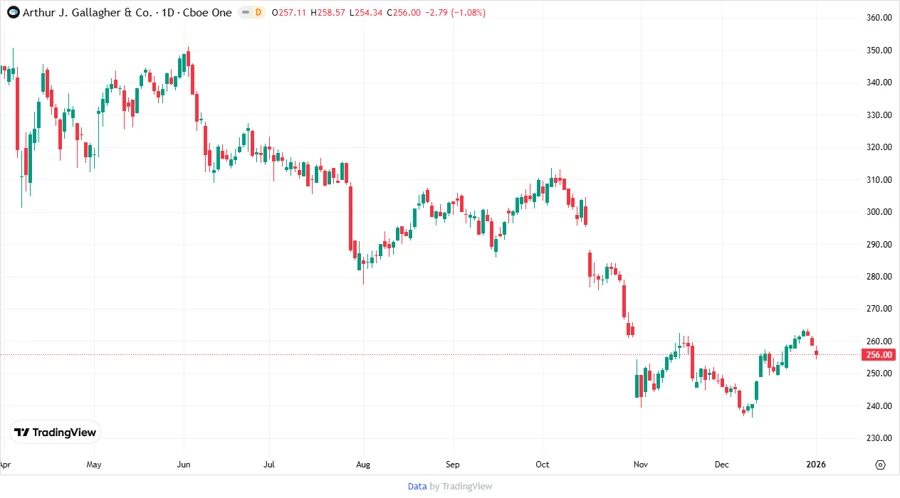This screenshot has height=498, width=900.
Task: Click the "by TradingView" attribution link
Action: (x=461, y=486)
